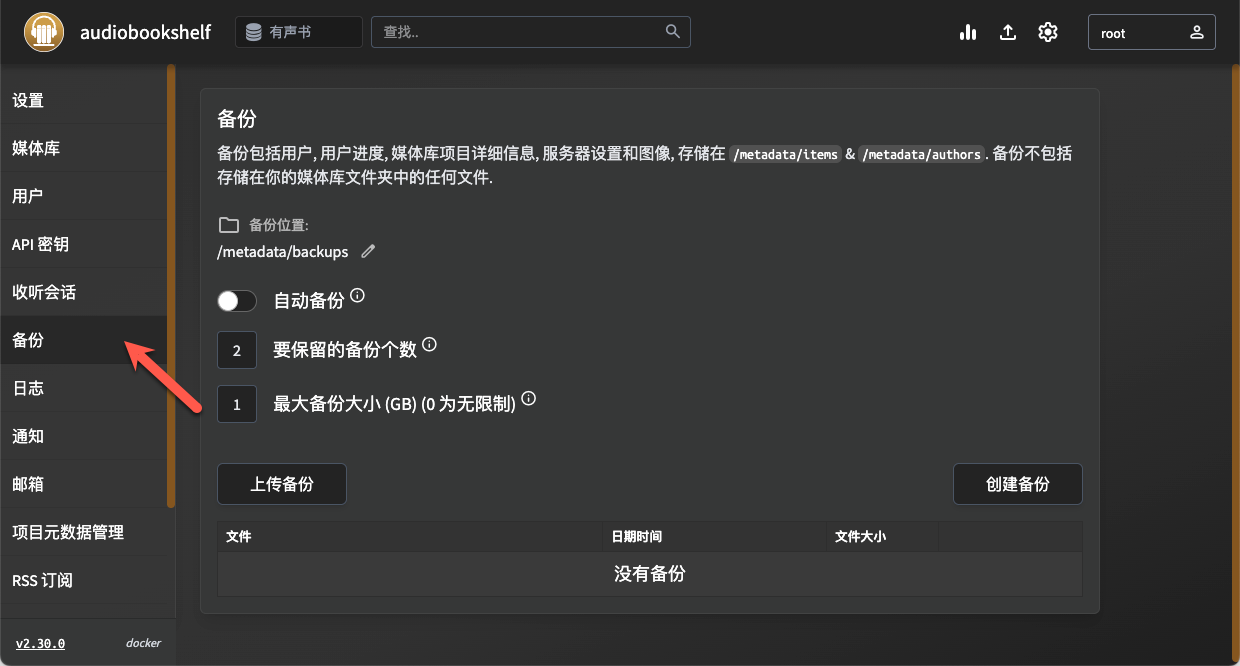The width and height of the screenshot is (1240, 666).
Task: Click the audiobookshelf logo icon
Action: tap(44, 32)
